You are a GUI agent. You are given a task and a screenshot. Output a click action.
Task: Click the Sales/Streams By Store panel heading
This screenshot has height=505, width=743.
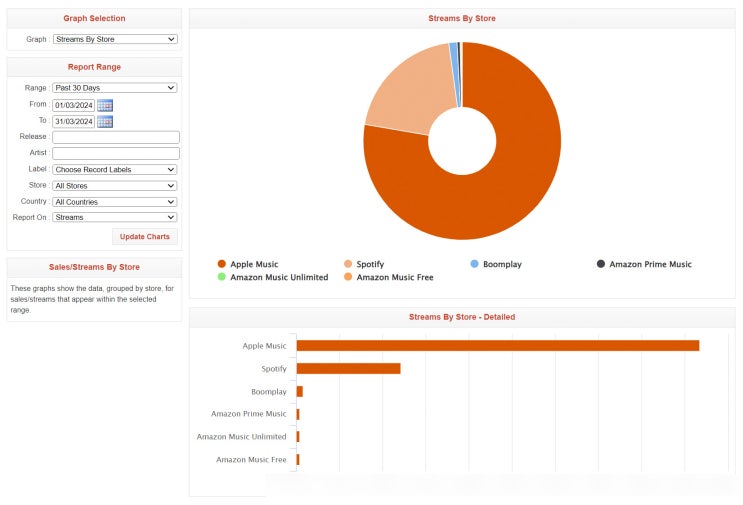94,267
